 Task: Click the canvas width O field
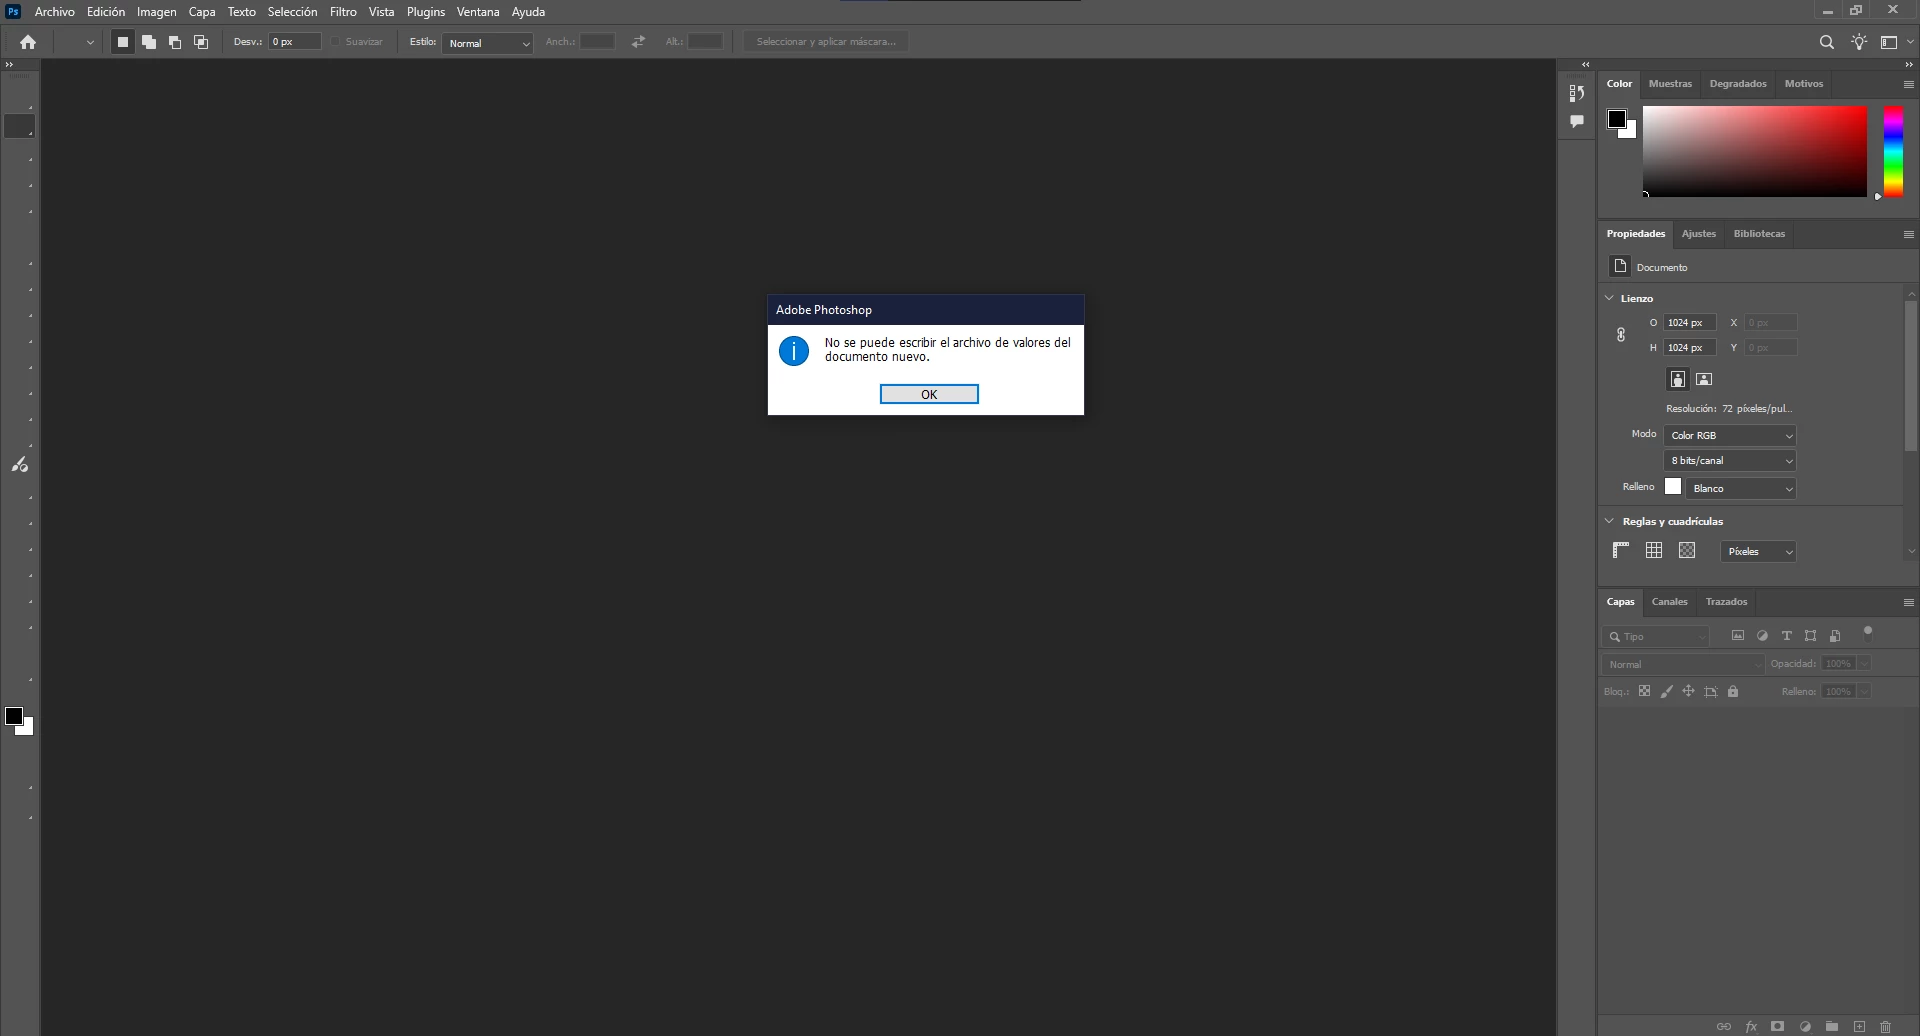(1690, 323)
